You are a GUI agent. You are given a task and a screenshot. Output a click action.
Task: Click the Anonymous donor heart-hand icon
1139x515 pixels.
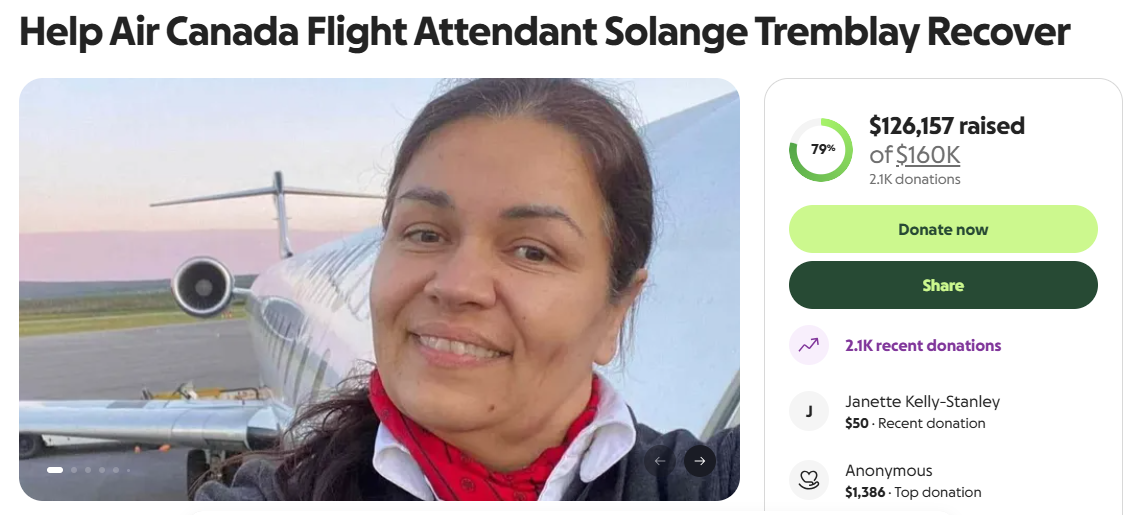tap(808, 480)
